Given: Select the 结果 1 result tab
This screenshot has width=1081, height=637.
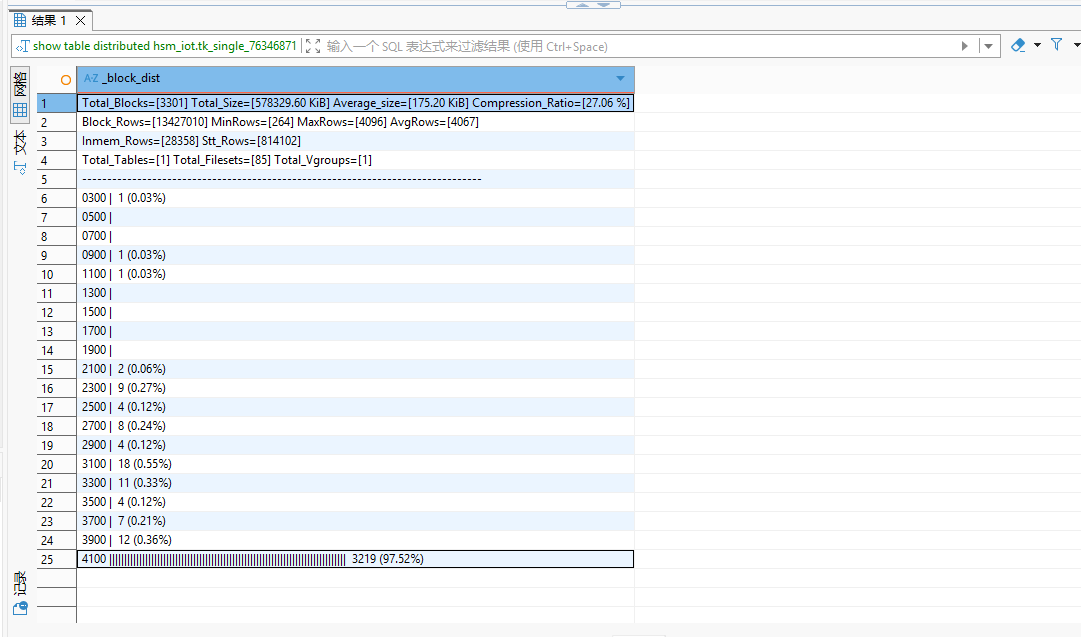Looking at the screenshot, I should [48, 20].
